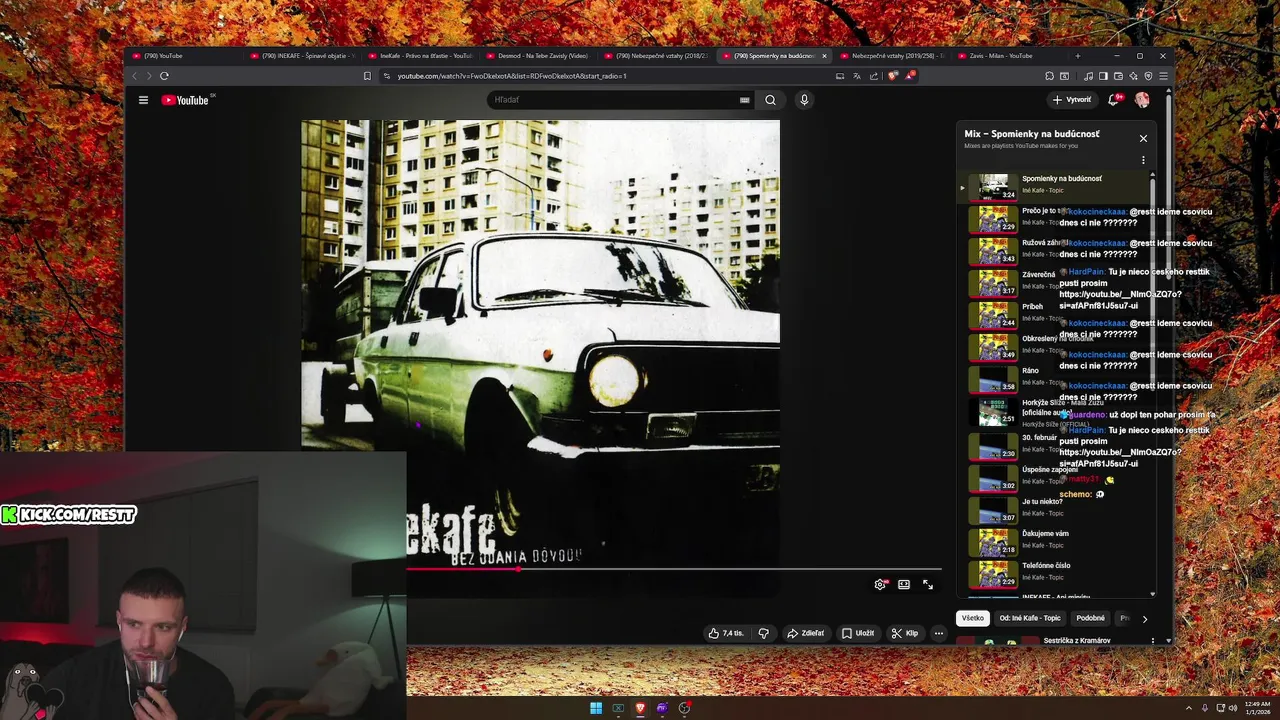
Task: Save the video via Uložiť
Action: (858, 633)
